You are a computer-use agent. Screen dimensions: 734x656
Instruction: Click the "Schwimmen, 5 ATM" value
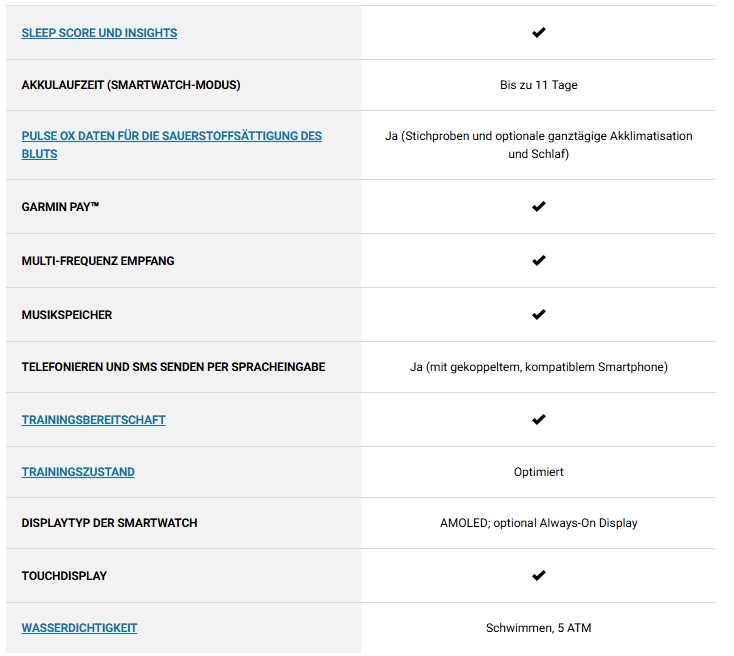coord(538,628)
